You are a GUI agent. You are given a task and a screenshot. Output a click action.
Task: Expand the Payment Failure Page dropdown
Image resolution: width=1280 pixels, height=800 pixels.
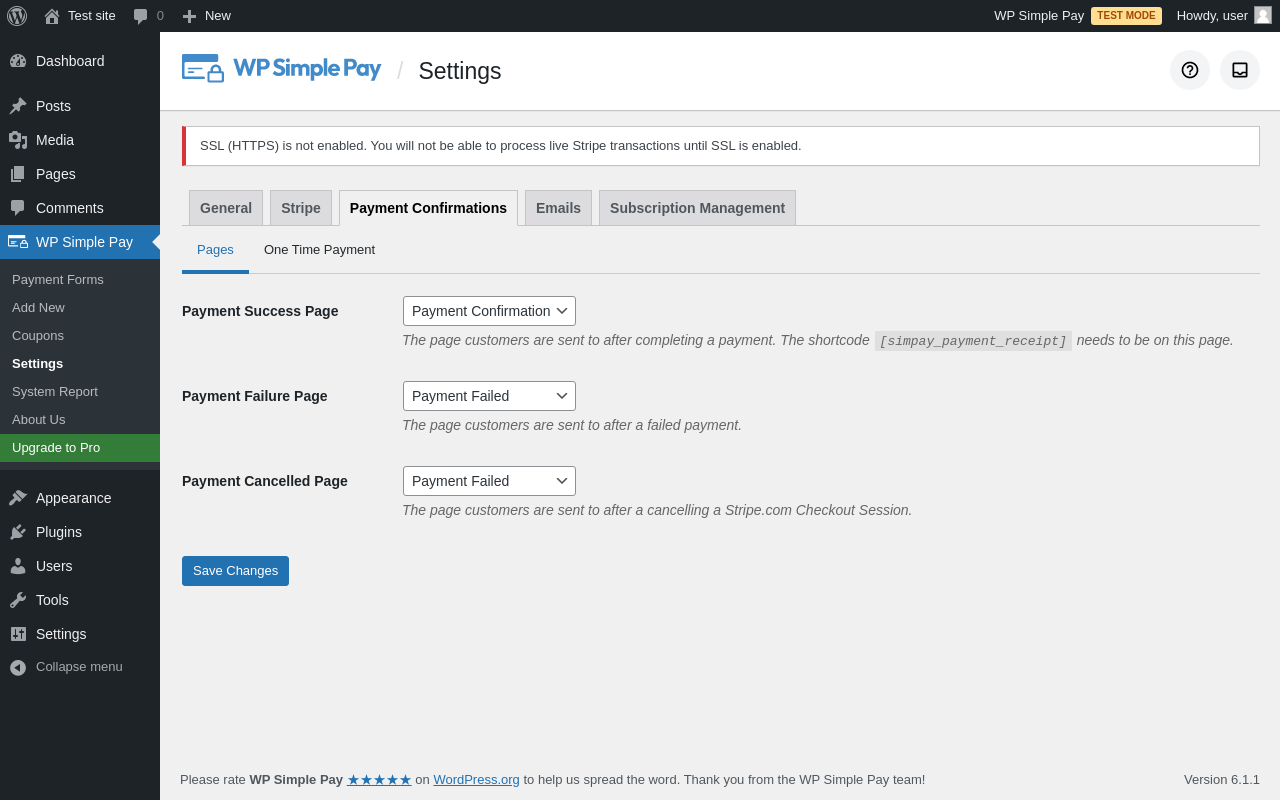[489, 396]
